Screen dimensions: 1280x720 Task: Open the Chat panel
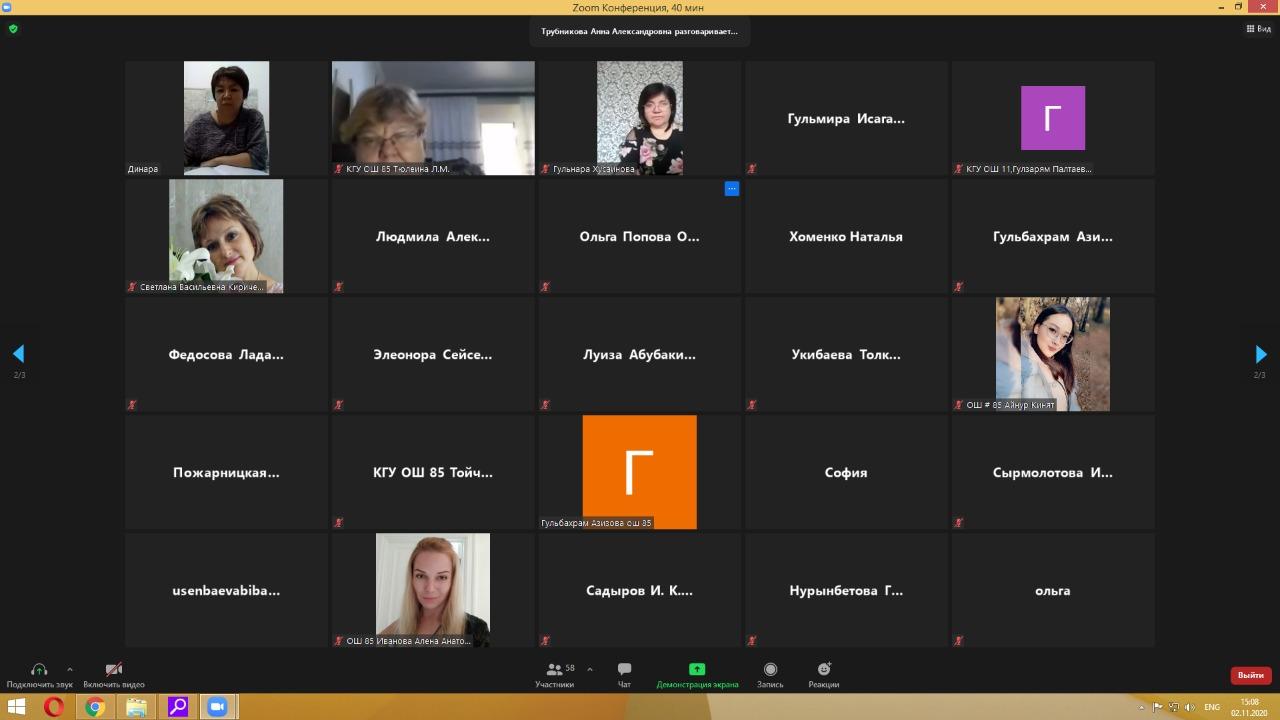coord(624,670)
